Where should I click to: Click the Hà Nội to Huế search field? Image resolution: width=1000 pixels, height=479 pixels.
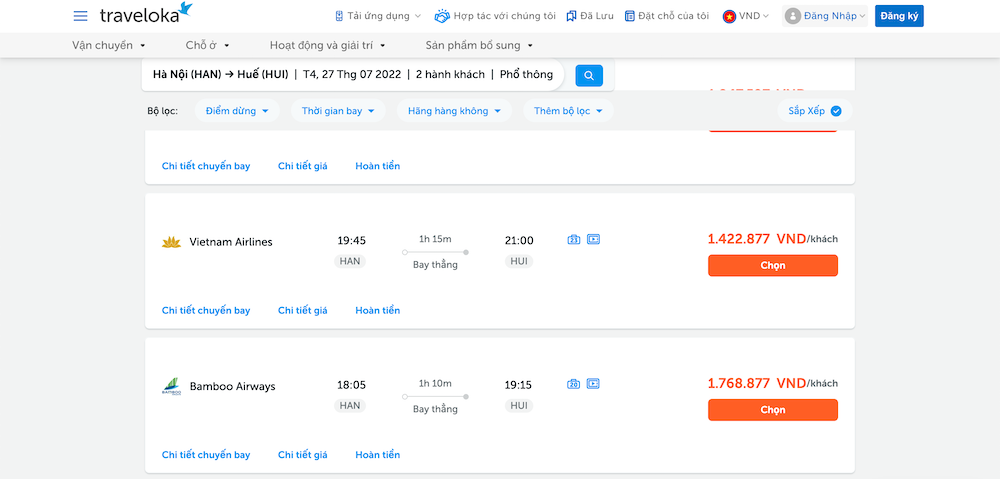pos(352,75)
